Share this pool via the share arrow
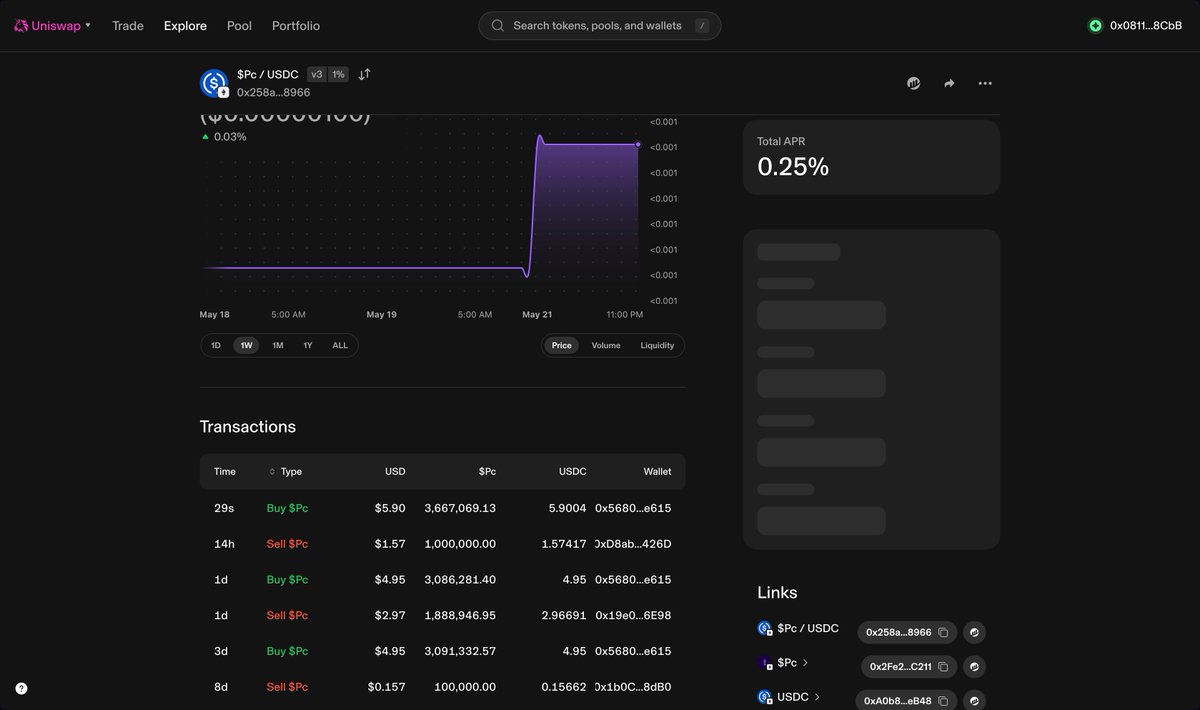The height and width of the screenshot is (710, 1200). [949, 83]
